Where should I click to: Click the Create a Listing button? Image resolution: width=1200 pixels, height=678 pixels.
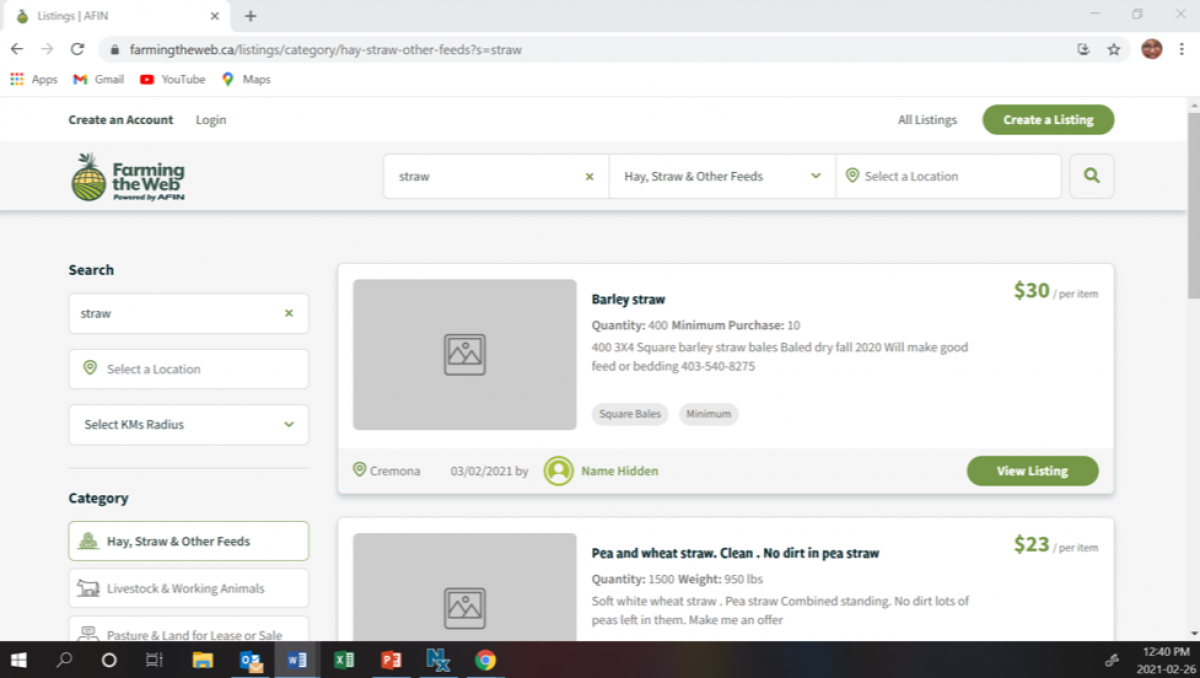pos(1048,120)
